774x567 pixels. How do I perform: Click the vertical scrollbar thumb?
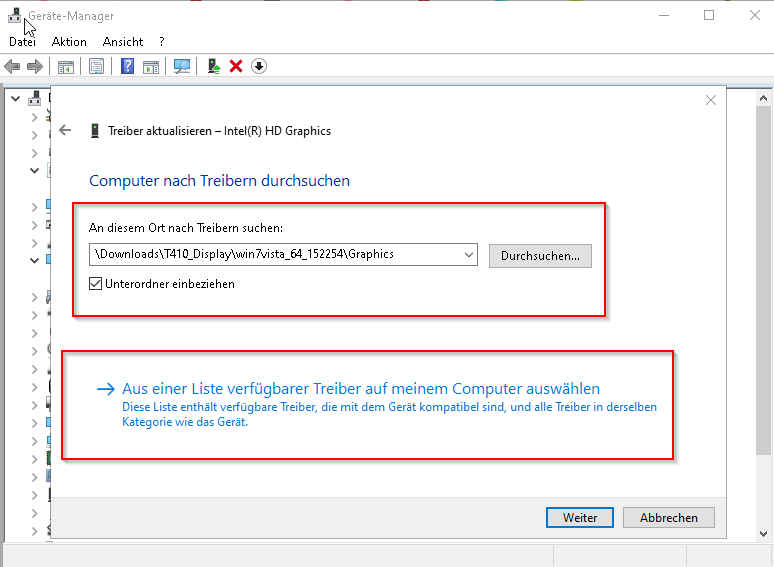click(x=763, y=280)
